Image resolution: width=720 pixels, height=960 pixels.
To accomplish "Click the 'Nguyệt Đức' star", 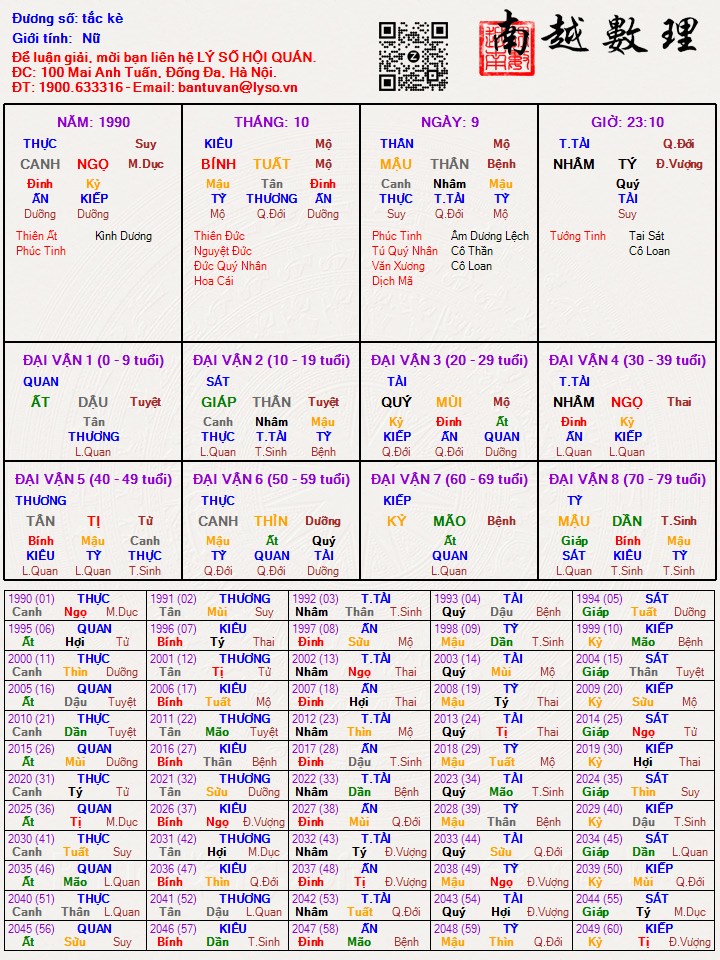I will pyautogui.click(x=222, y=251).
